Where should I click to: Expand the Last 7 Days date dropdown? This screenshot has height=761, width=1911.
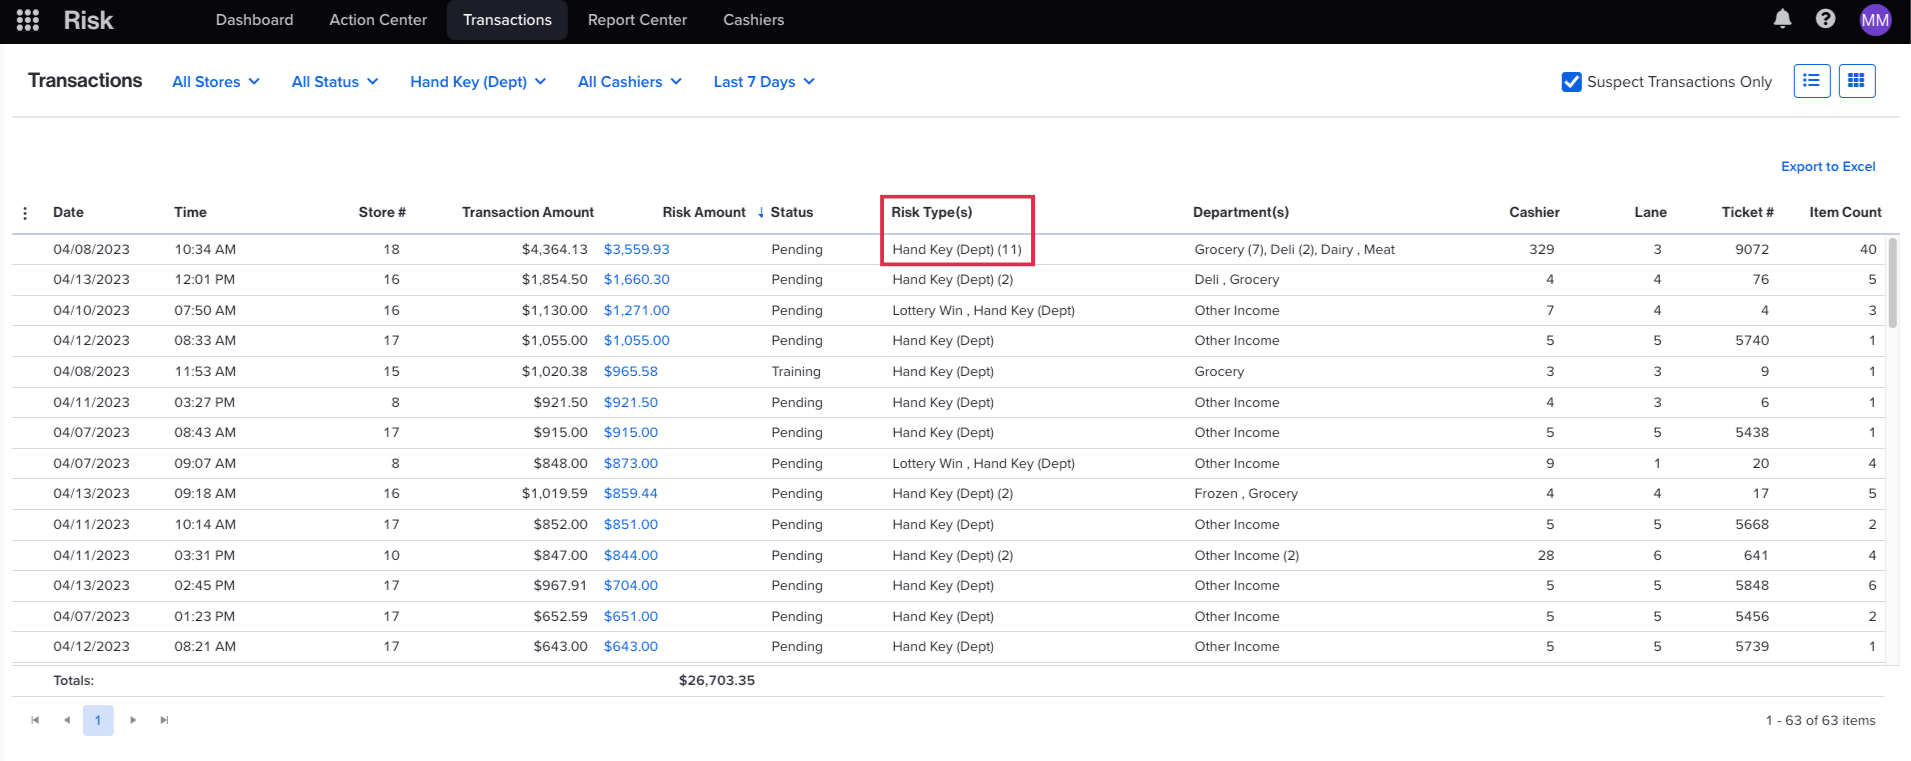coord(764,82)
